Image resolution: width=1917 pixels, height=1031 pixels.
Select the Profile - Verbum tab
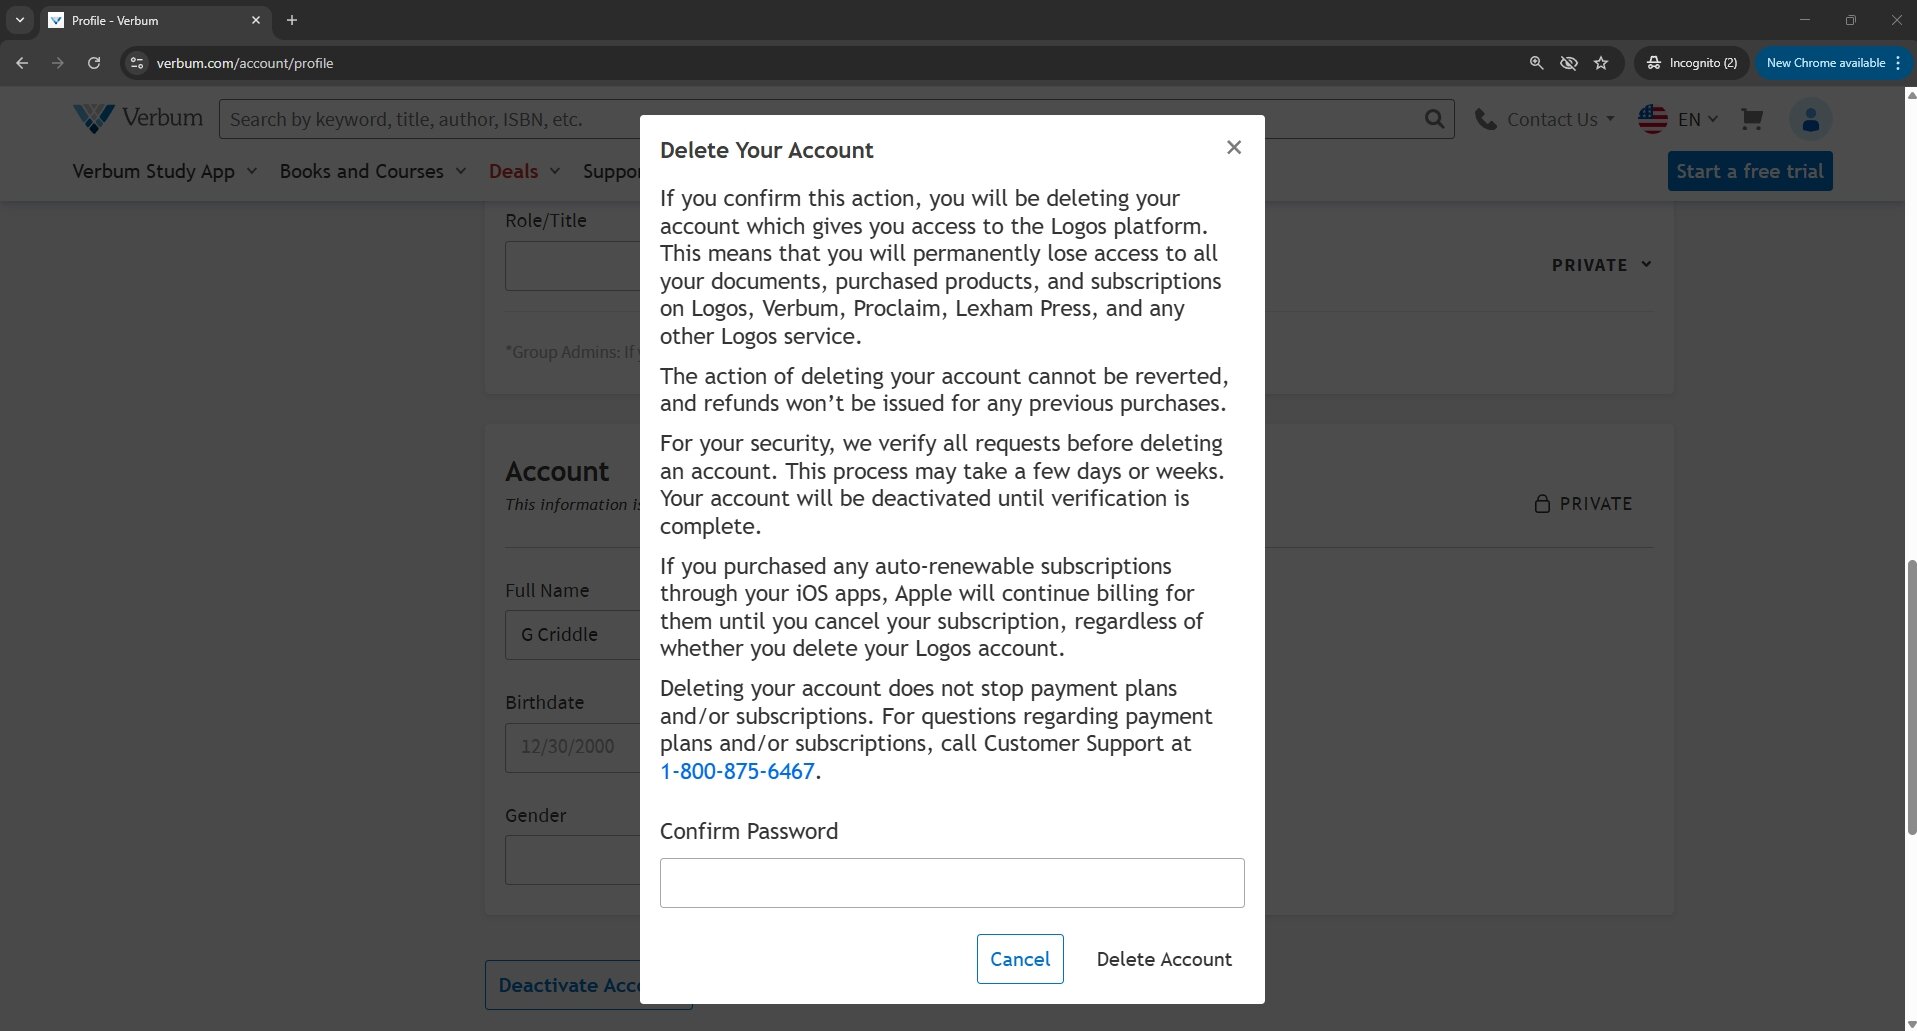[x=155, y=20]
